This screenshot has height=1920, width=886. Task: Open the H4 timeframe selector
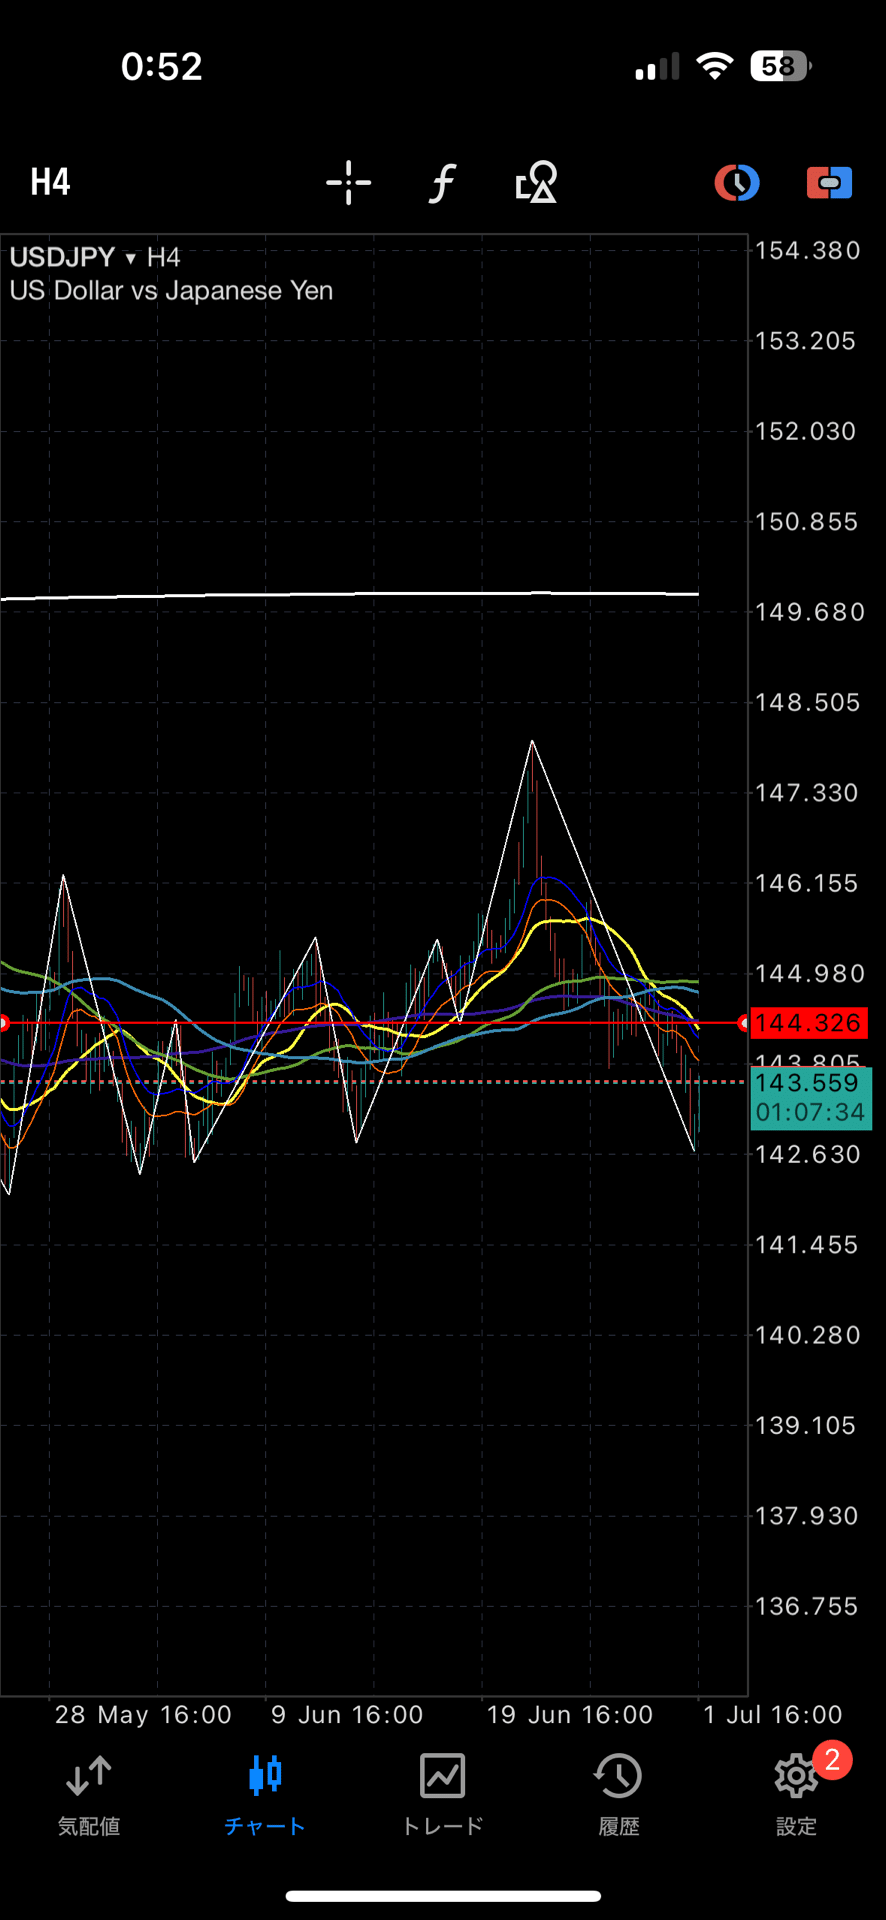coord(50,182)
